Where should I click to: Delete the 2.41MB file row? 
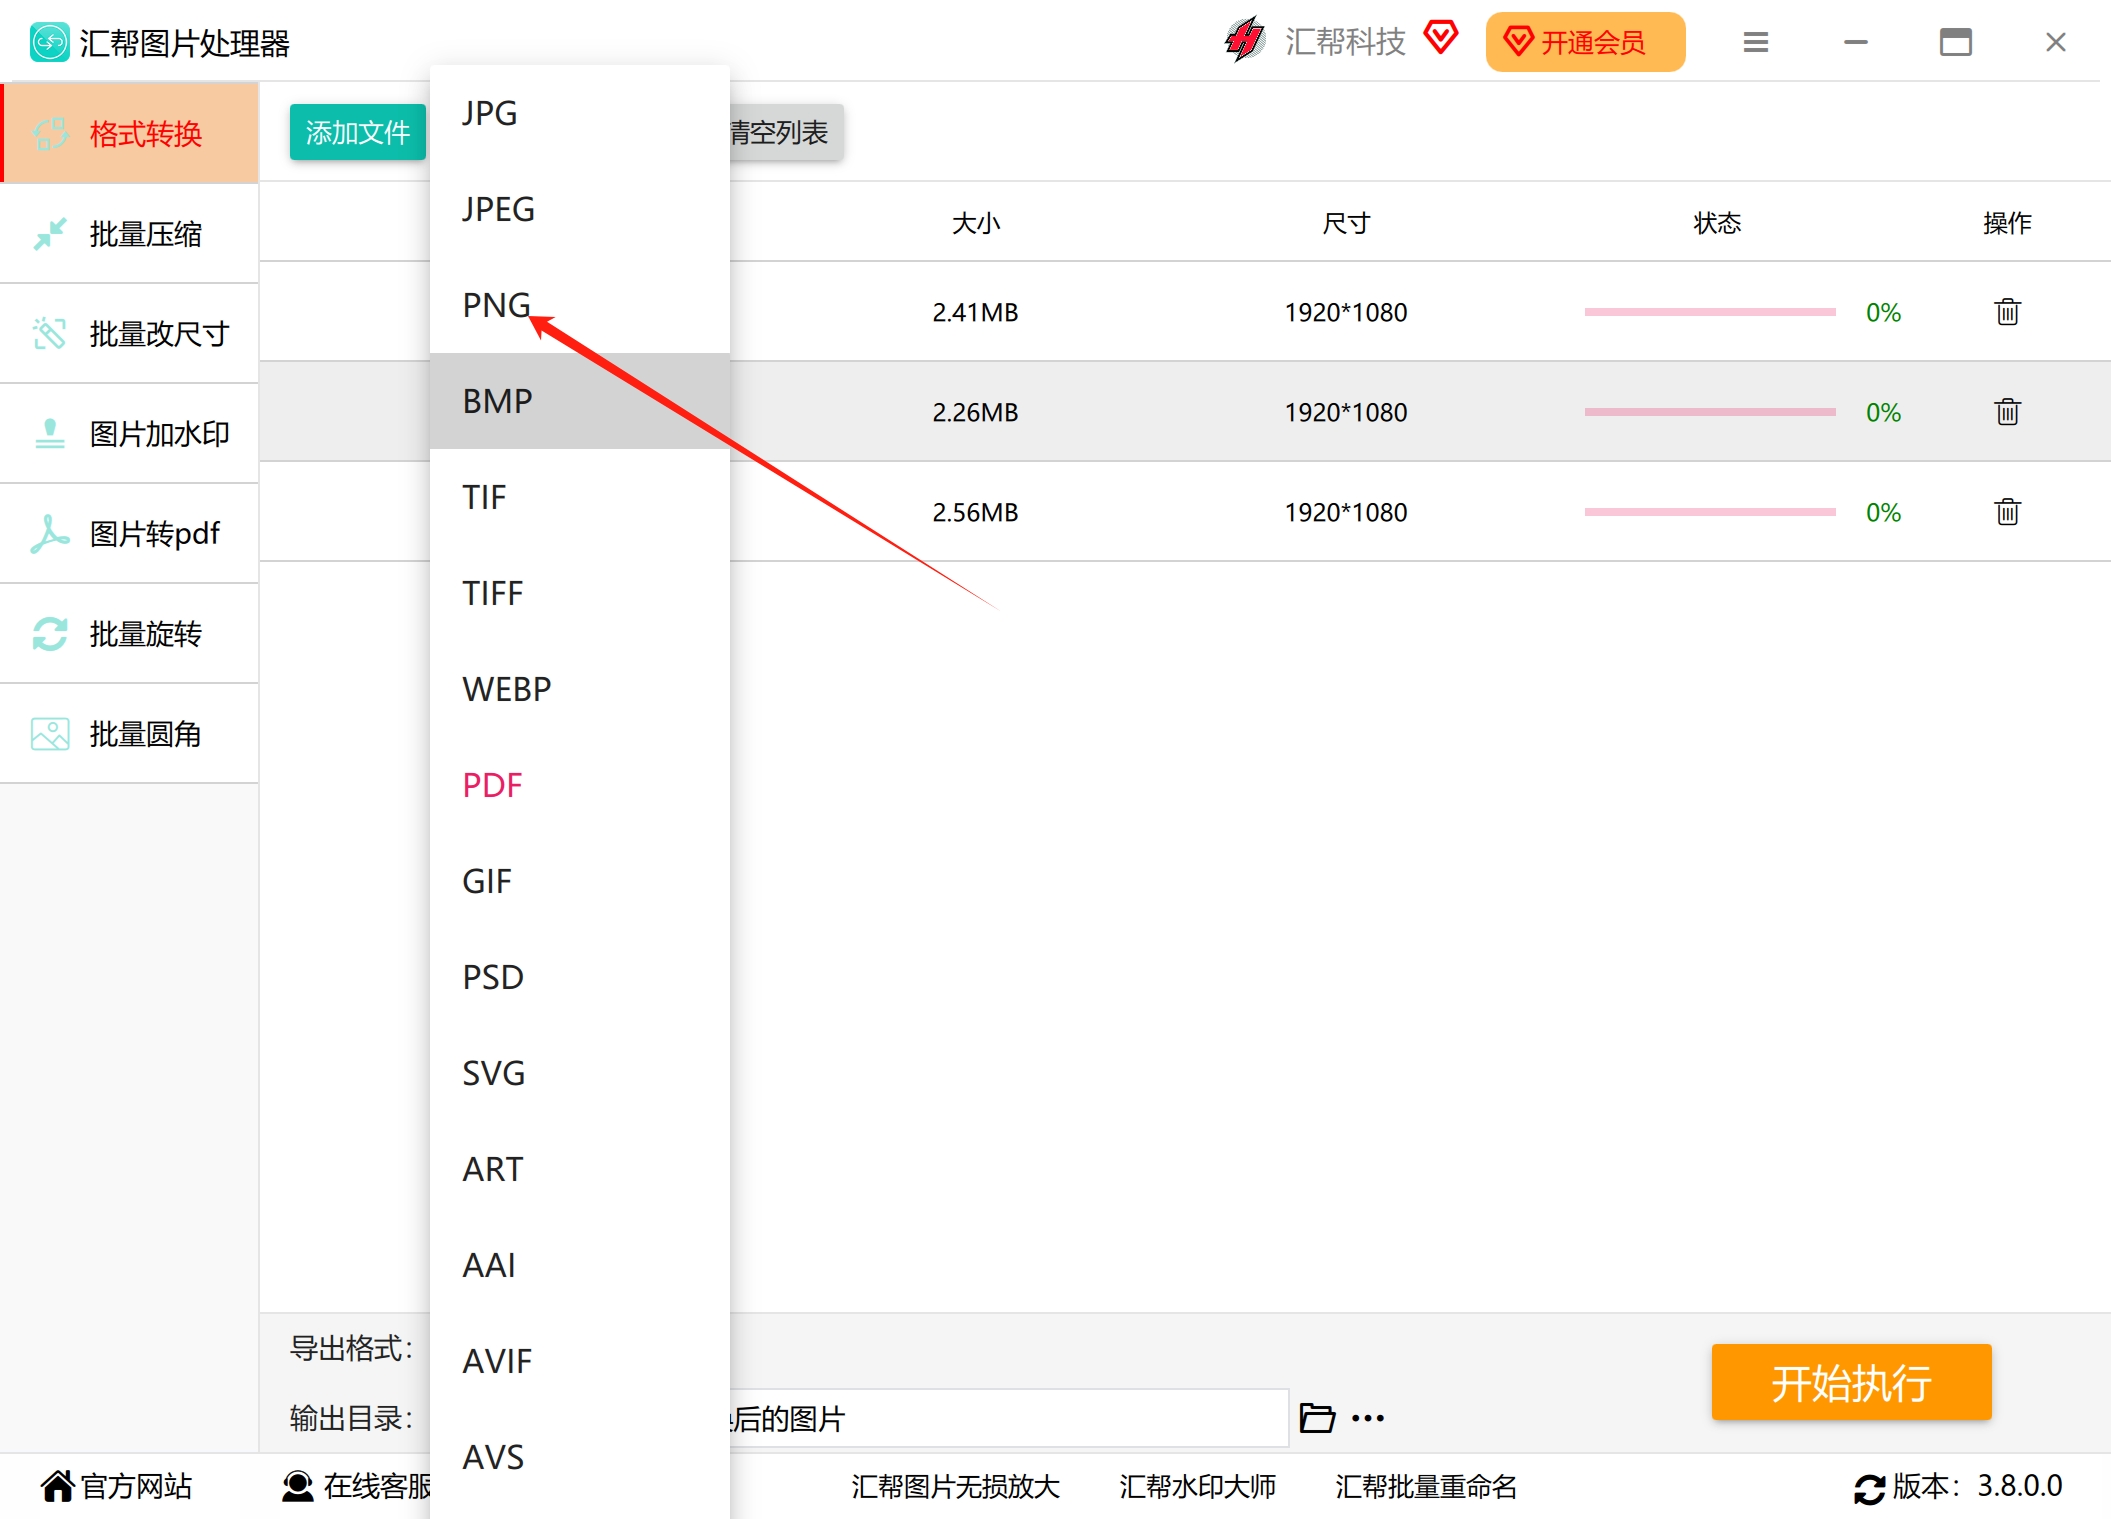[x=2007, y=312]
